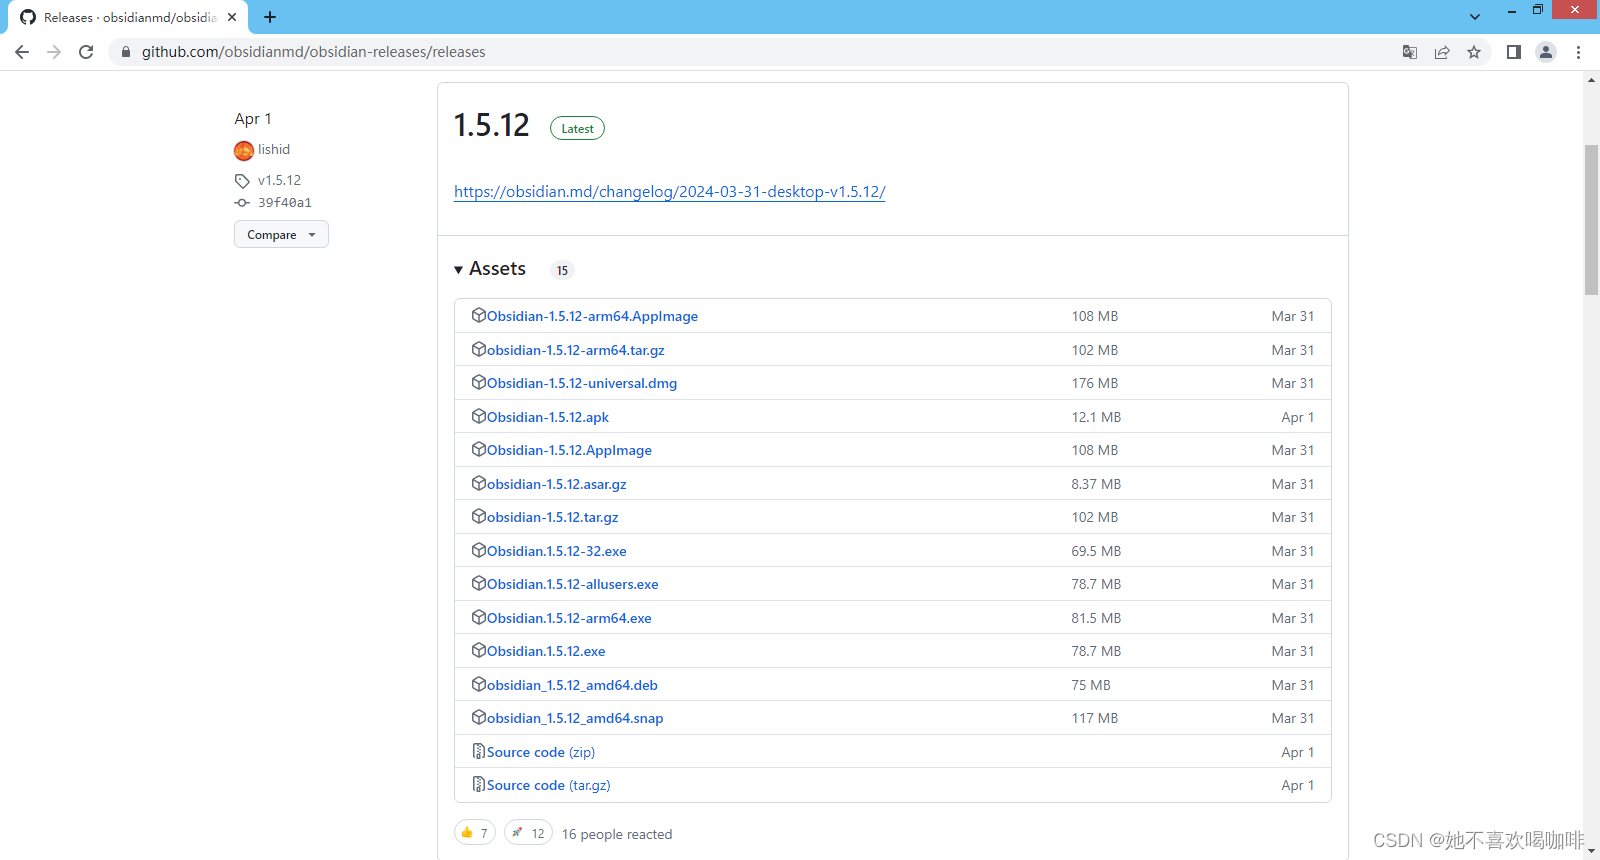The image size is (1600, 860).
Task: Open the user profile avatar icon
Action: pyautogui.click(x=1546, y=52)
